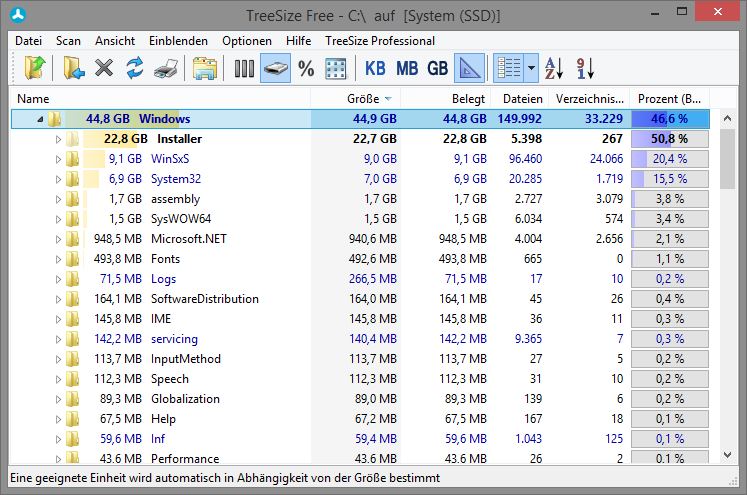Select the Speech folder row

pos(360,379)
